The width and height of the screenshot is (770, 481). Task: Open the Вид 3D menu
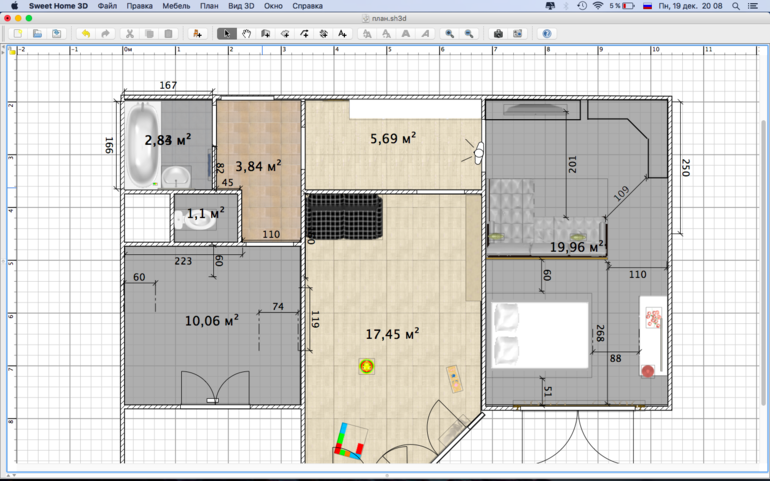240,6
